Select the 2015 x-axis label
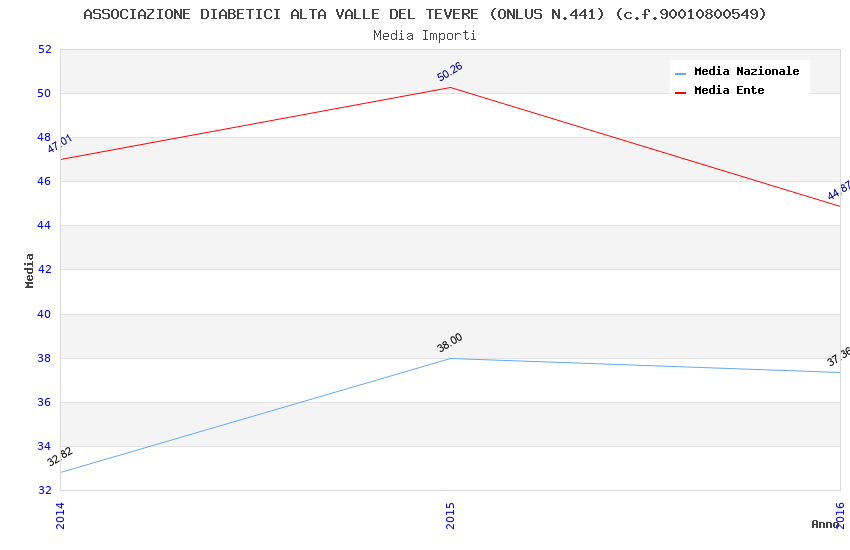 click(450, 515)
